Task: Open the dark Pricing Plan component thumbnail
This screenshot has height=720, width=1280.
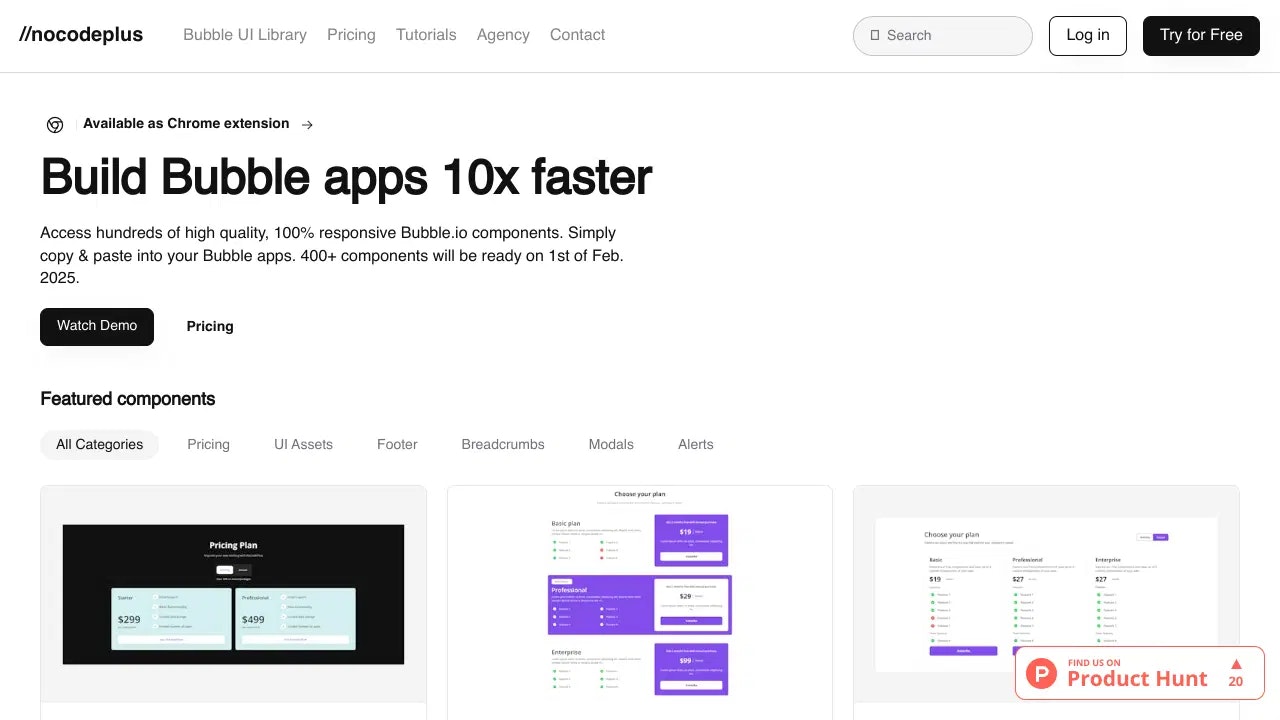Action: click(233, 594)
